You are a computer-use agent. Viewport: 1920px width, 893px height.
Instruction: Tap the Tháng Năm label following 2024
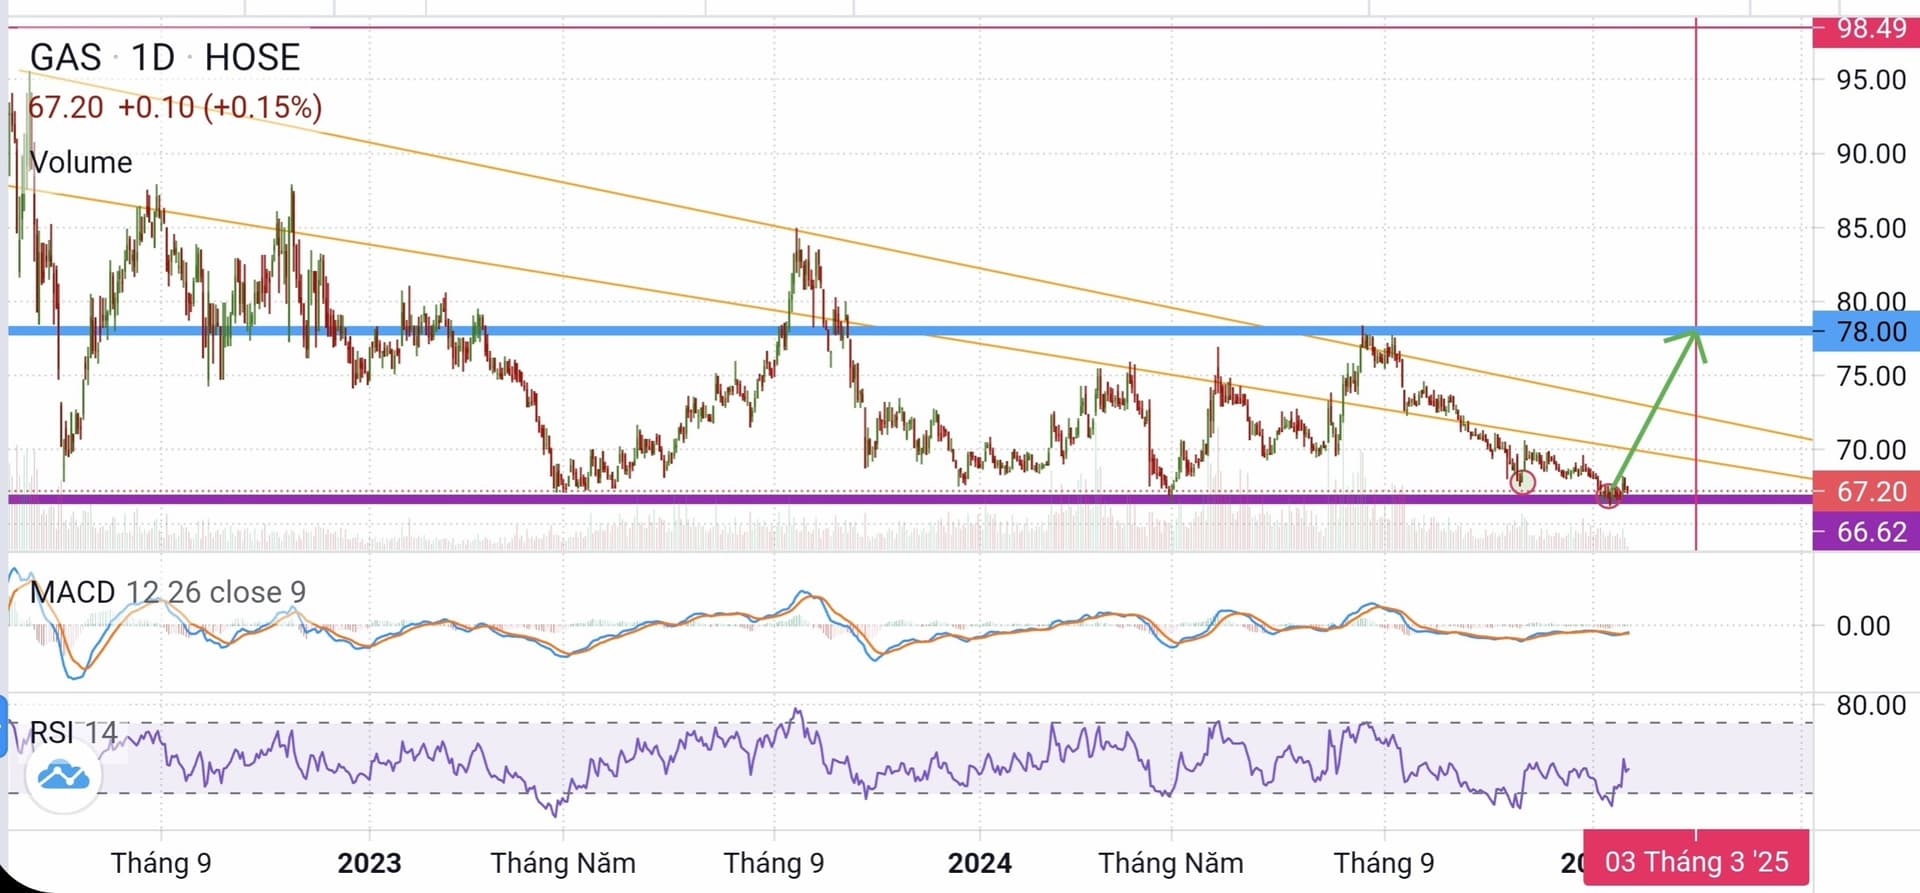[x=1171, y=863]
